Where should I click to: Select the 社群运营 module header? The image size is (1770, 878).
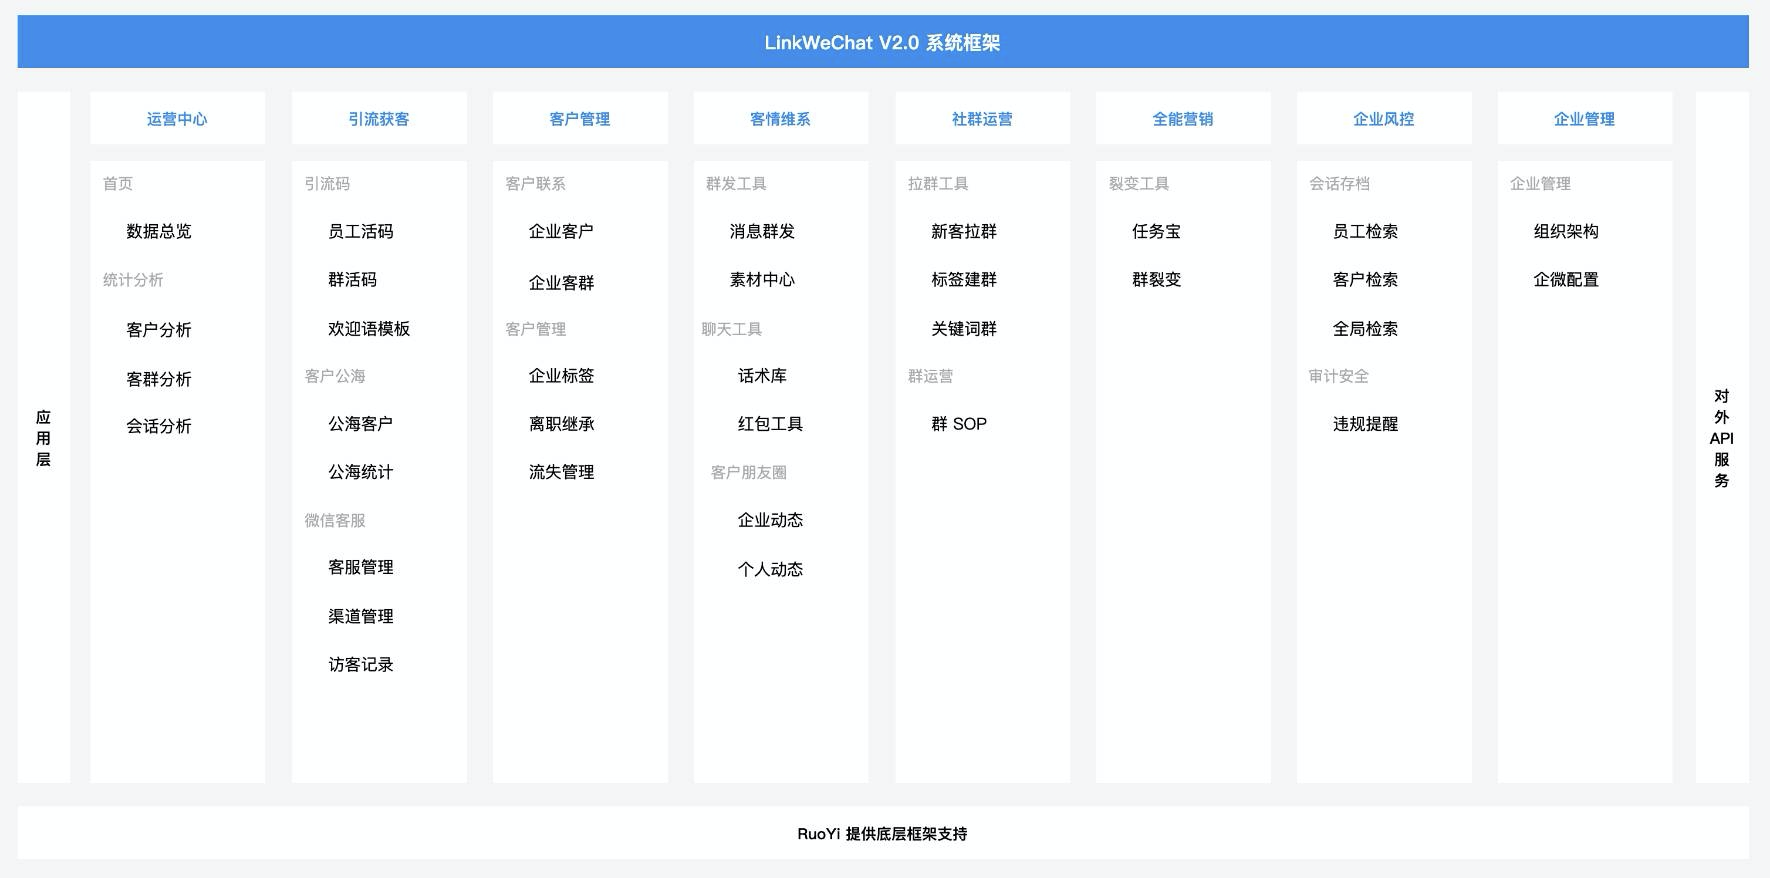tap(982, 119)
